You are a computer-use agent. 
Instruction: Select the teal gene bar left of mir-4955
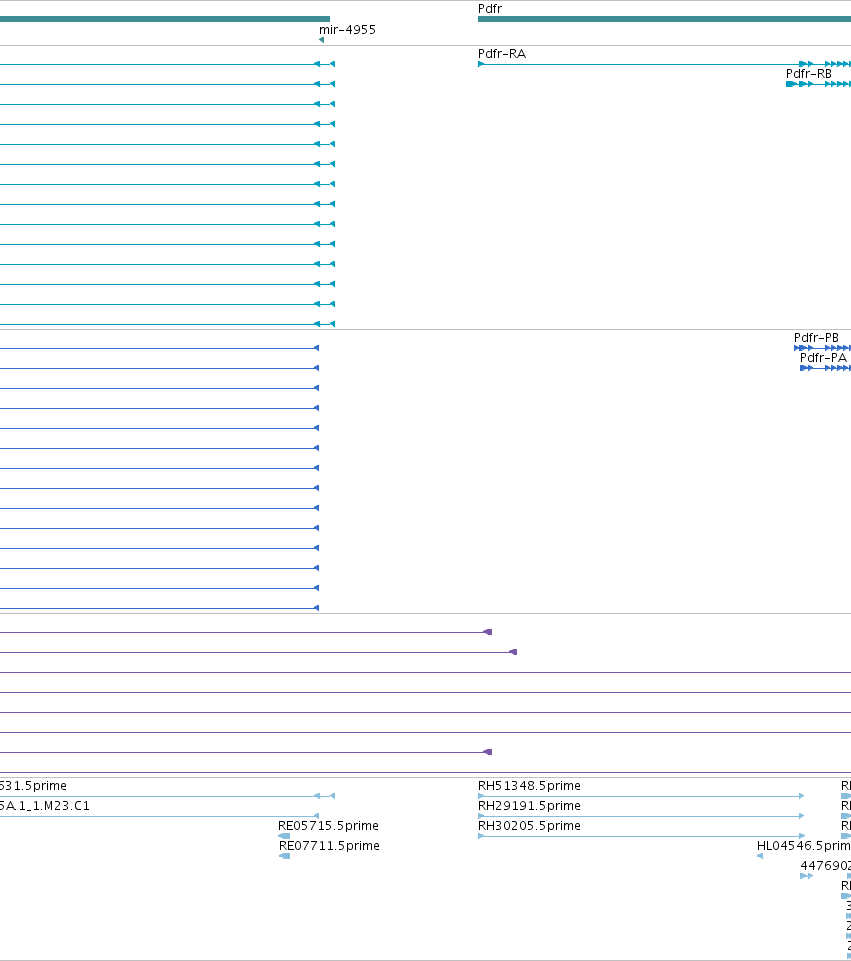pyautogui.click(x=165, y=19)
